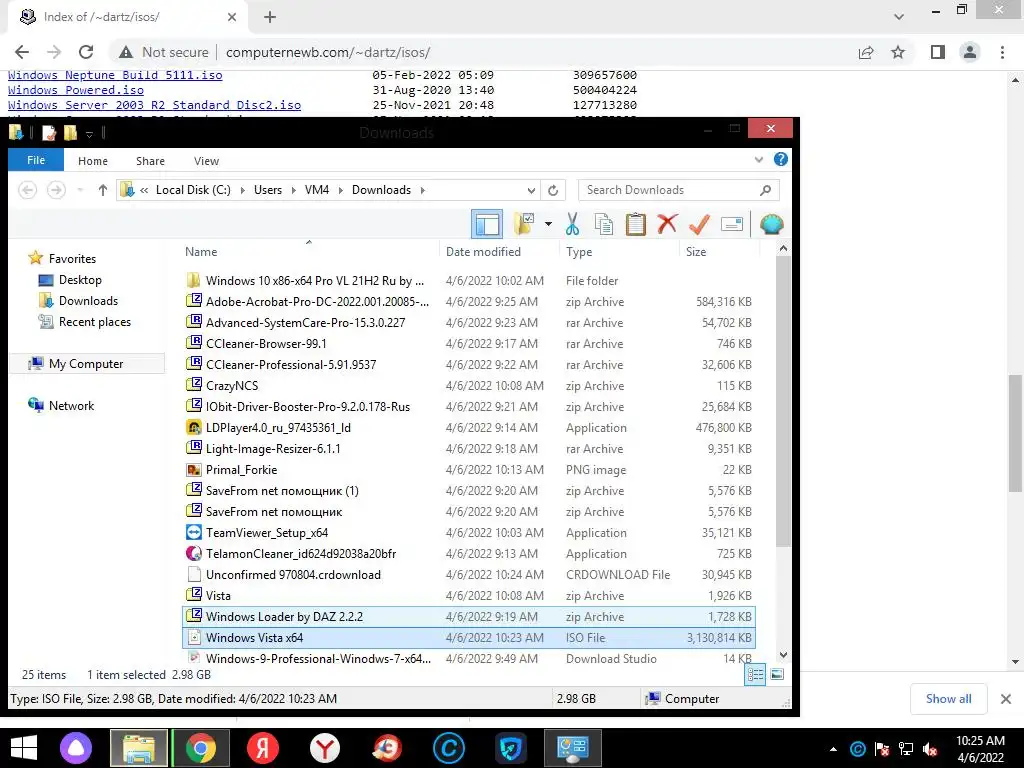This screenshot has height=768, width=1024.
Task: Click Properties icon in Explorer title bar
Action: tap(49, 133)
